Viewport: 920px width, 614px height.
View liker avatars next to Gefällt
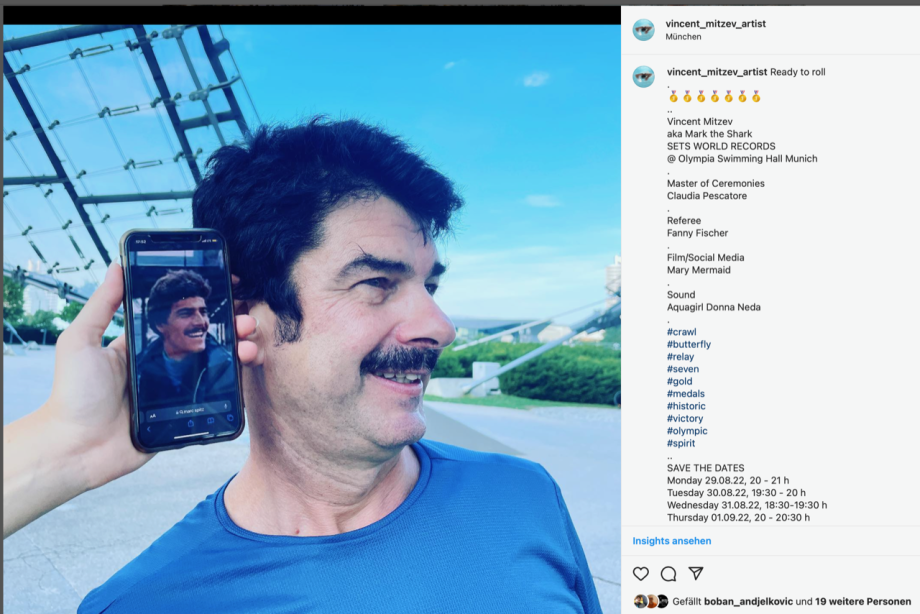tap(651, 601)
